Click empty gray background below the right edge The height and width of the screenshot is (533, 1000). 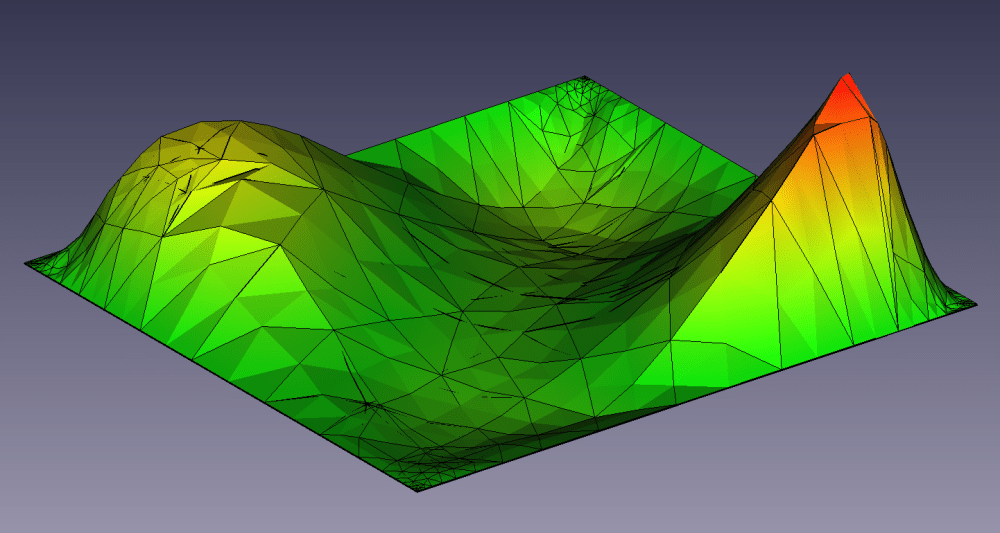pos(850,450)
